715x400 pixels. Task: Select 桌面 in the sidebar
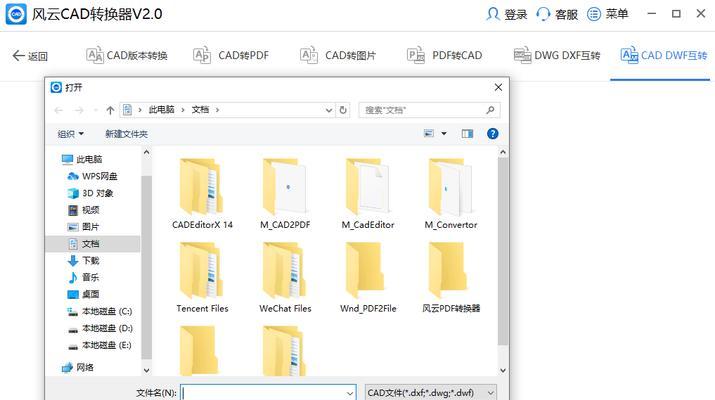(x=84, y=294)
